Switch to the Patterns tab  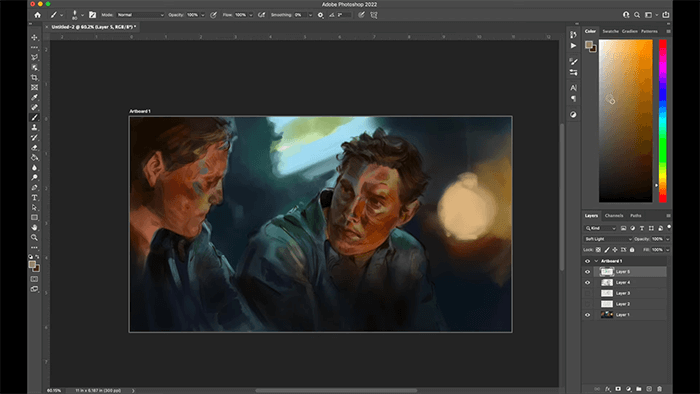[649, 31]
